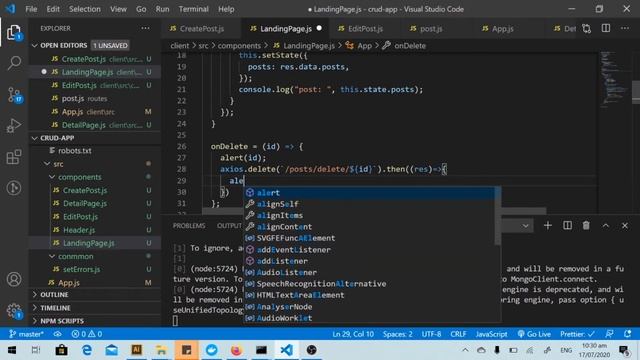
Task: Click the suggestion list scrollbar
Action: pos(498,216)
